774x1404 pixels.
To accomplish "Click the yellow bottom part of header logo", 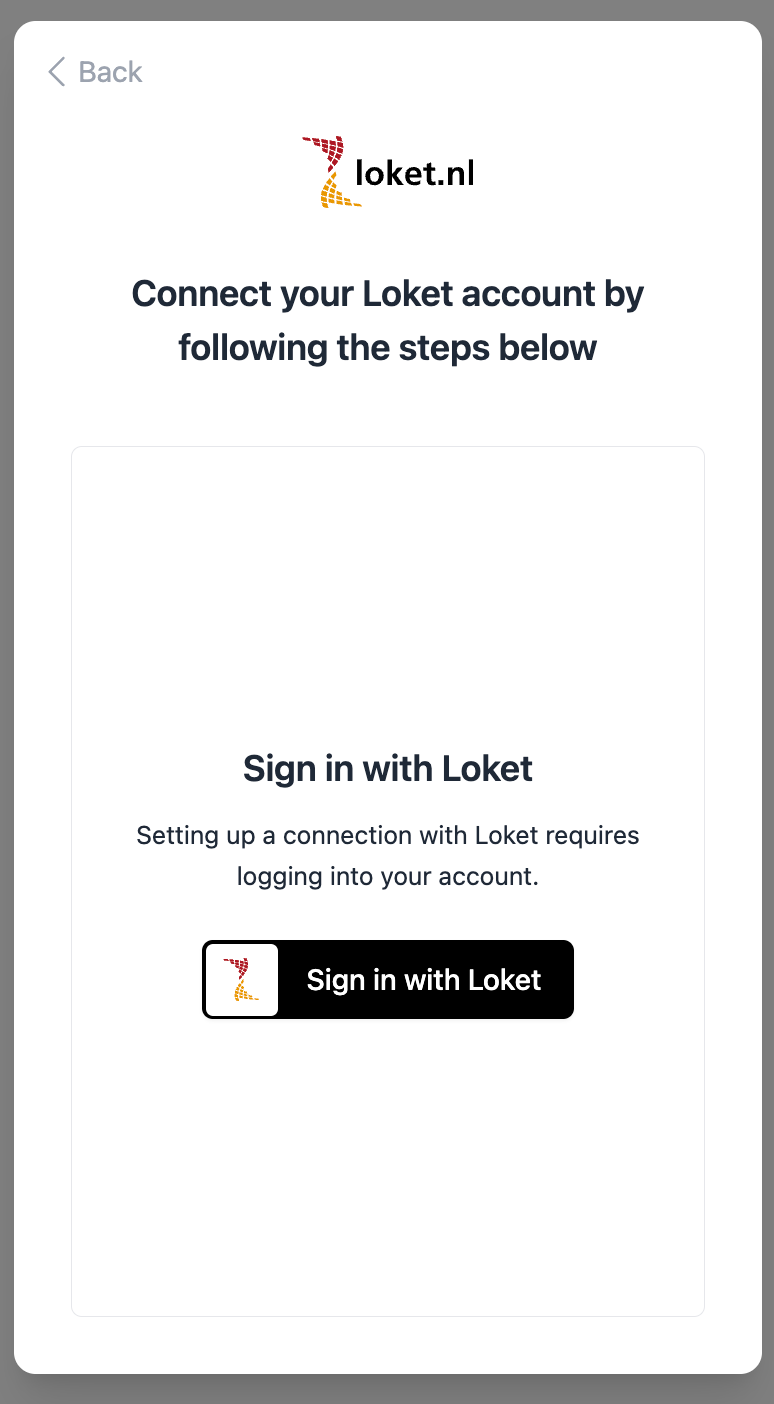I will tap(338, 194).
